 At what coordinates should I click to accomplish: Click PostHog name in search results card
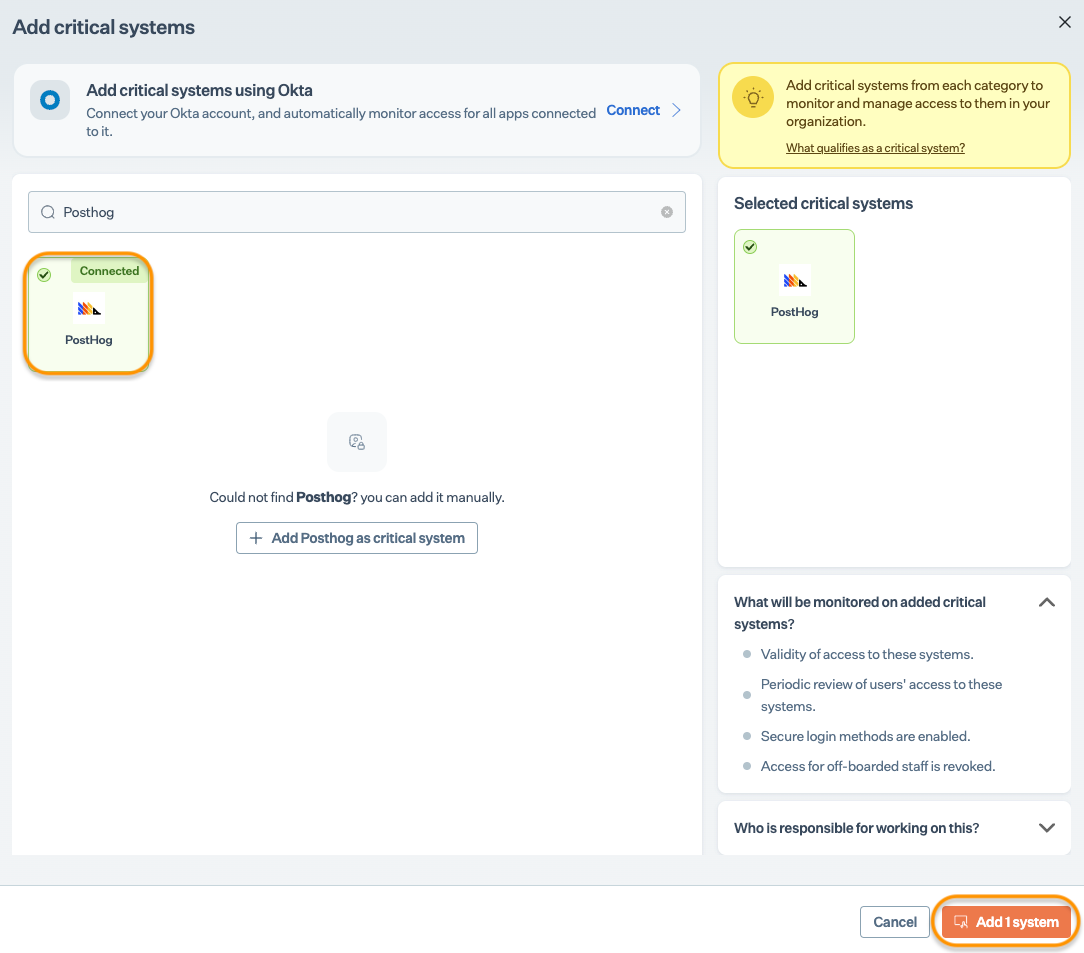pos(88,340)
